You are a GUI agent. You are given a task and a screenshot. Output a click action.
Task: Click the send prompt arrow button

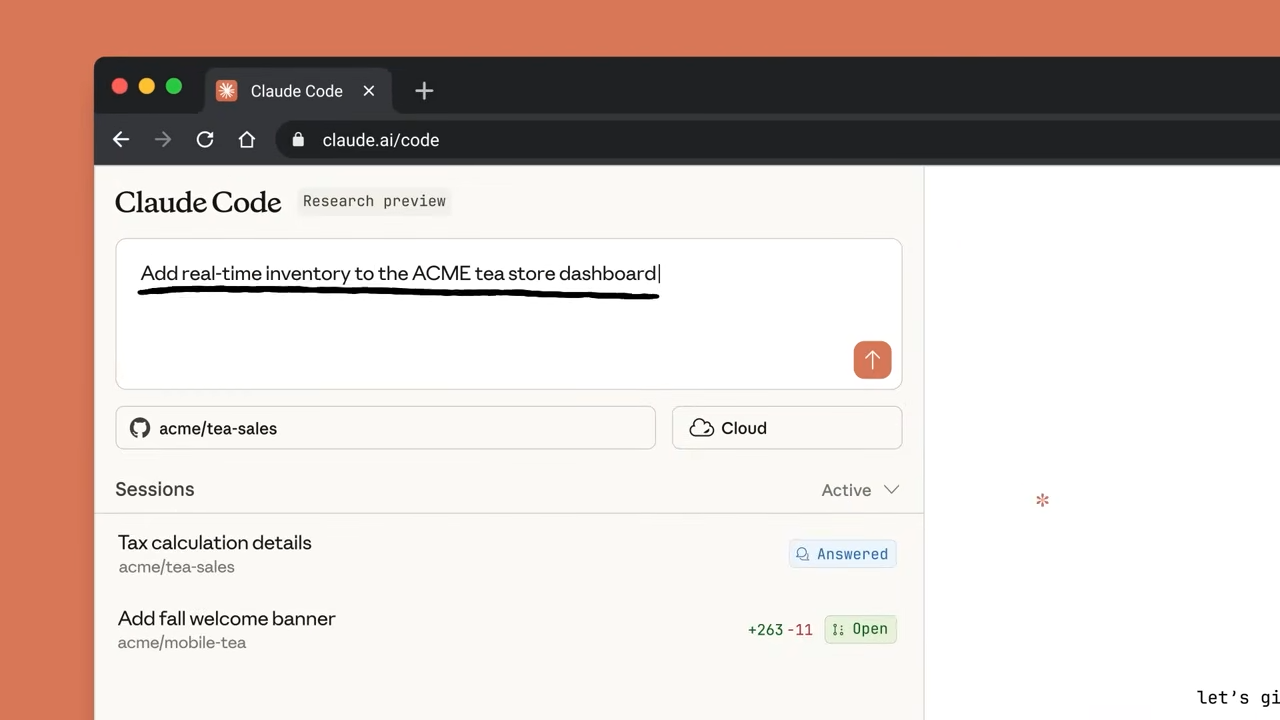(x=872, y=360)
